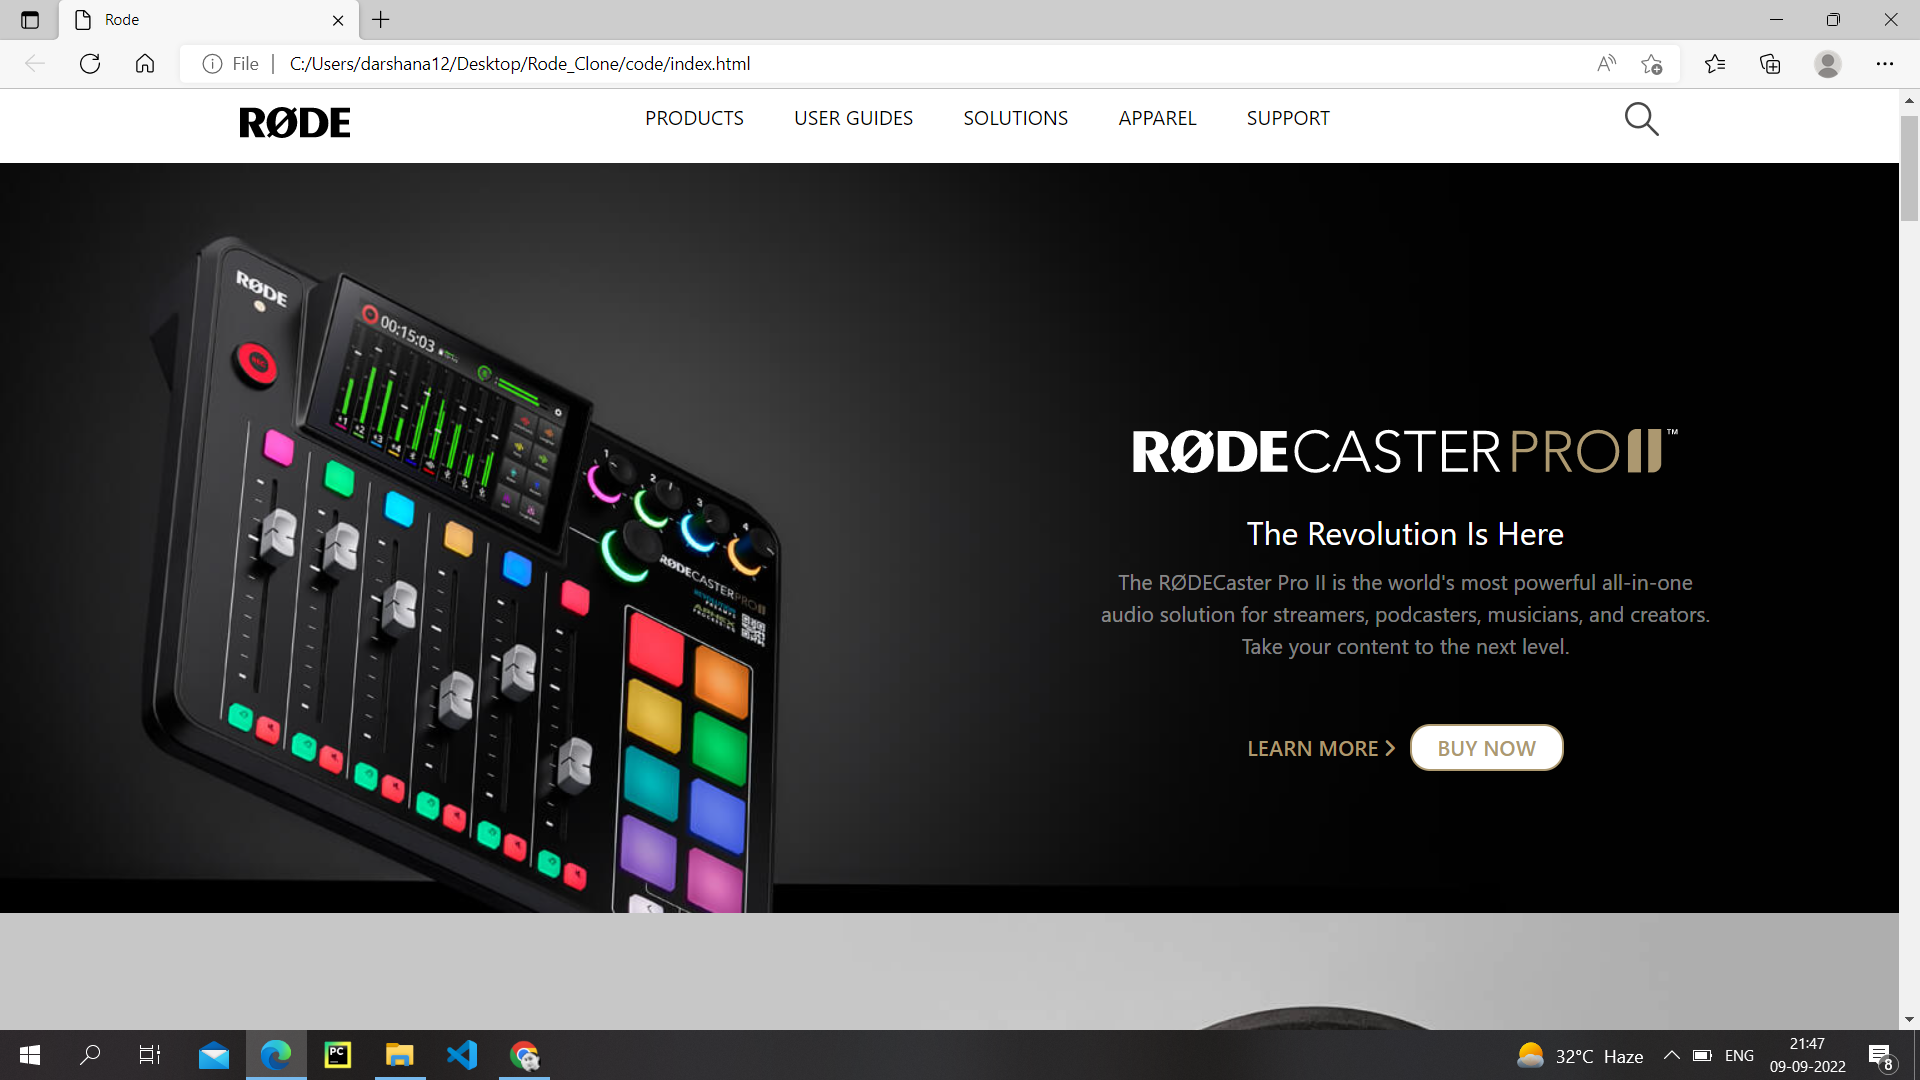Viewport: 1920px width, 1080px height.
Task: Open Visual Studio Code from the taskbar
Action: 462,1055
